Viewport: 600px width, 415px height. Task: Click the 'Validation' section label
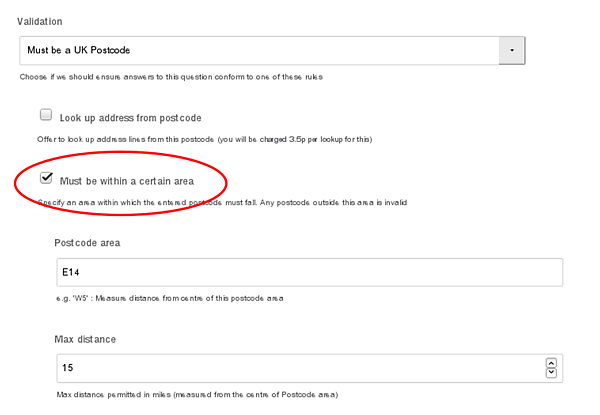43,20
